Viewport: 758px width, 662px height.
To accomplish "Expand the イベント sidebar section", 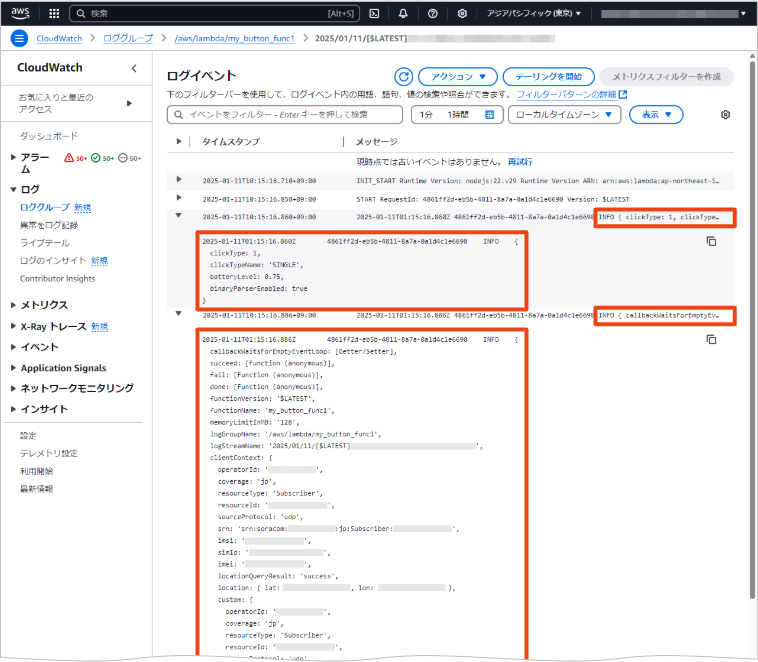I will (14, 347).
